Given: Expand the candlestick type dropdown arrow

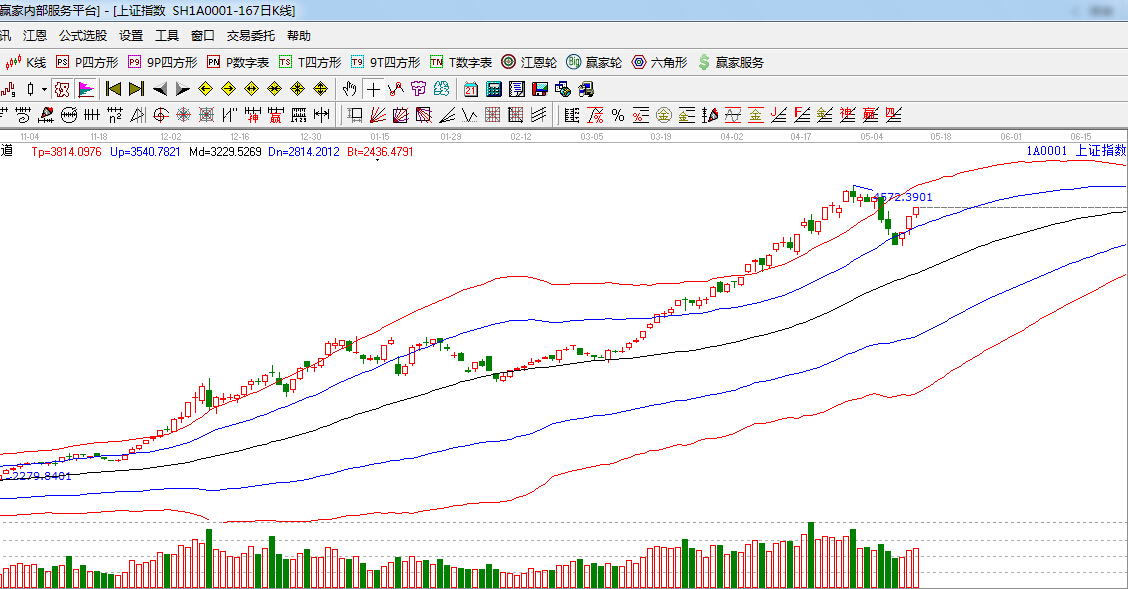Looking at the screenshot, I should 43,88.
